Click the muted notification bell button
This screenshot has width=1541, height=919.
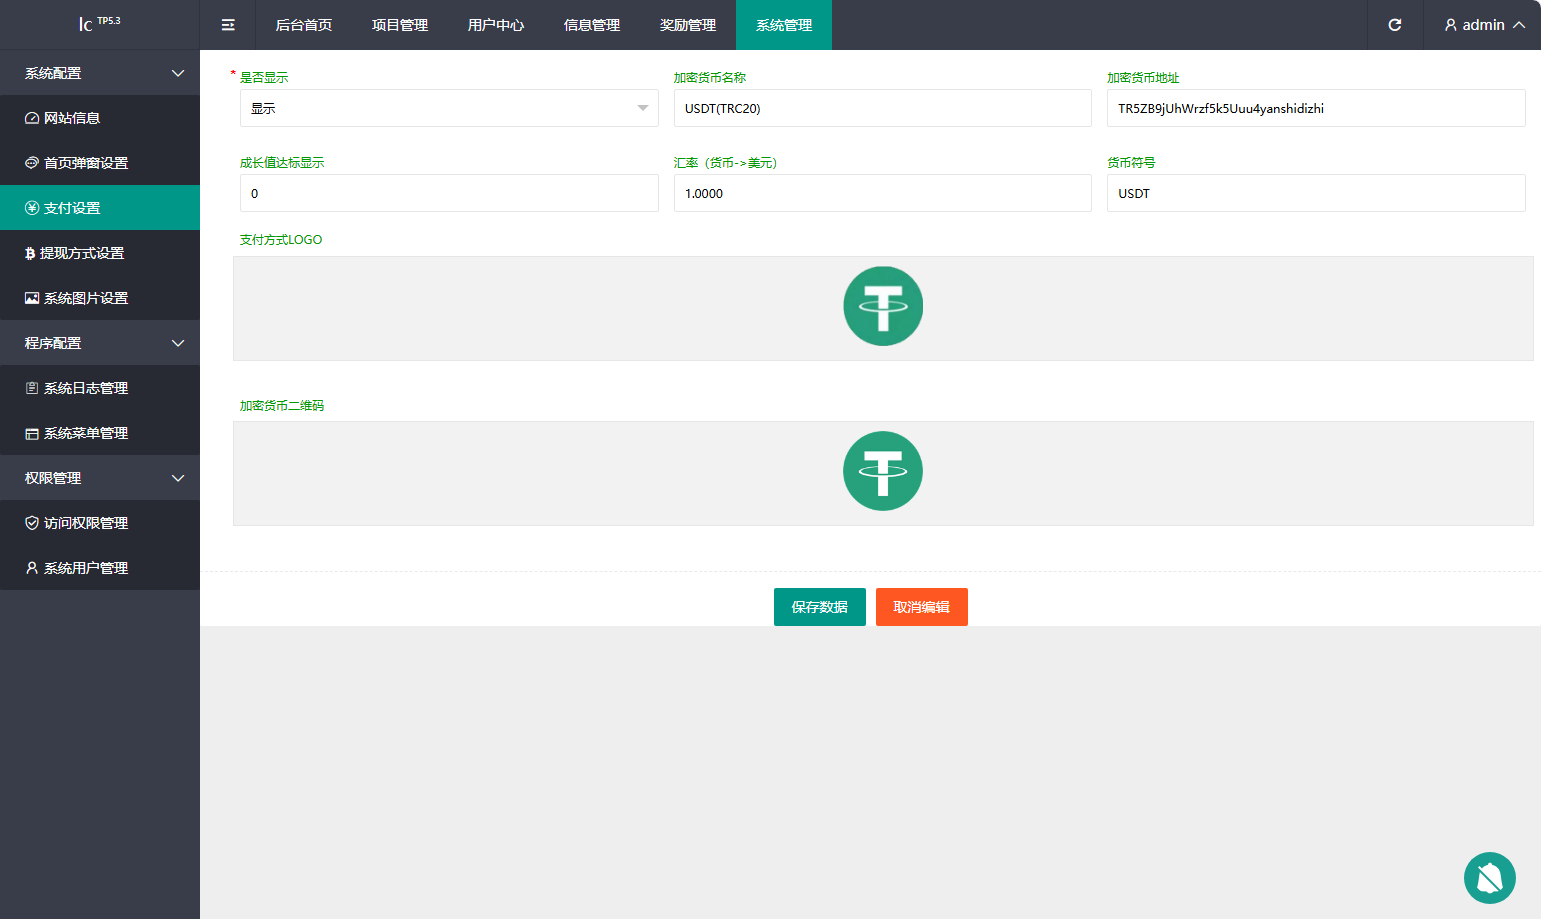[1490, 878]
